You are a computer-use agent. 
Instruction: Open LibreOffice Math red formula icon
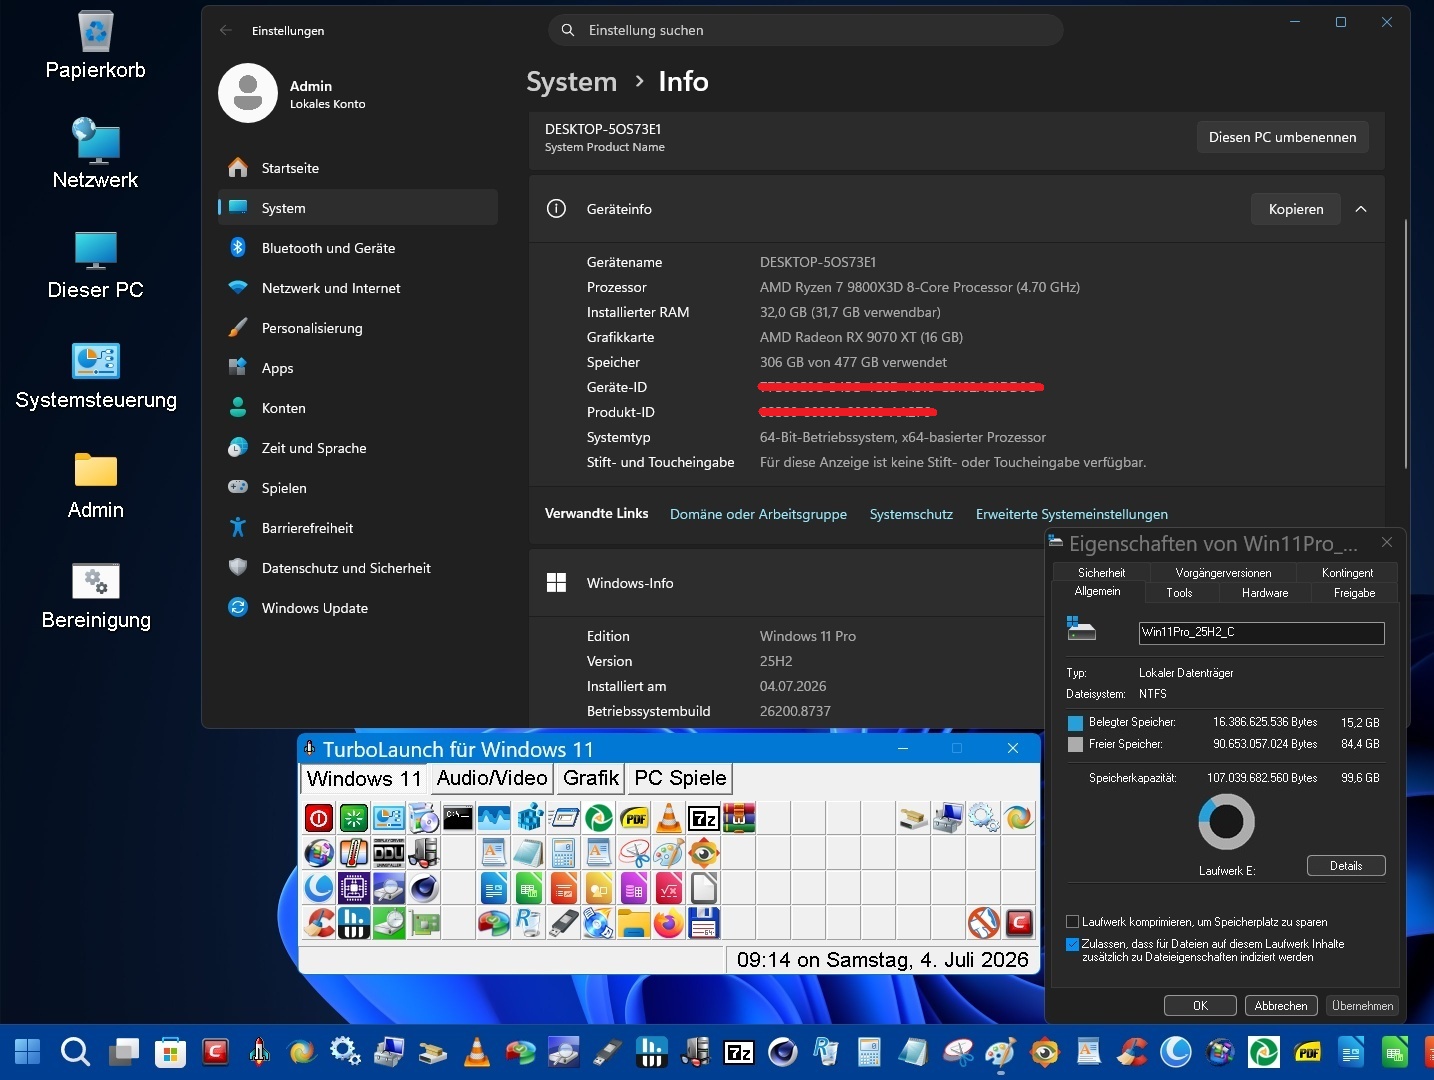669,888
